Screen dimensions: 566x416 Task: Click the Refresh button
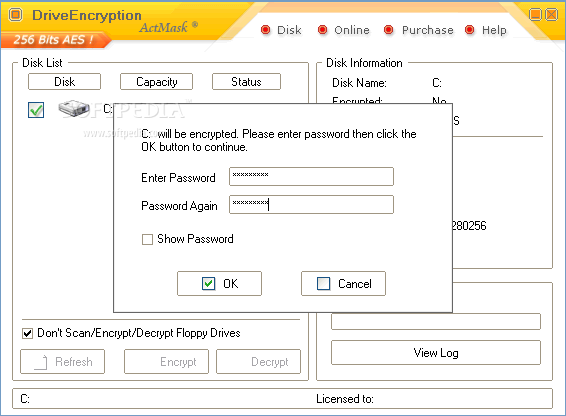[62, 361]
